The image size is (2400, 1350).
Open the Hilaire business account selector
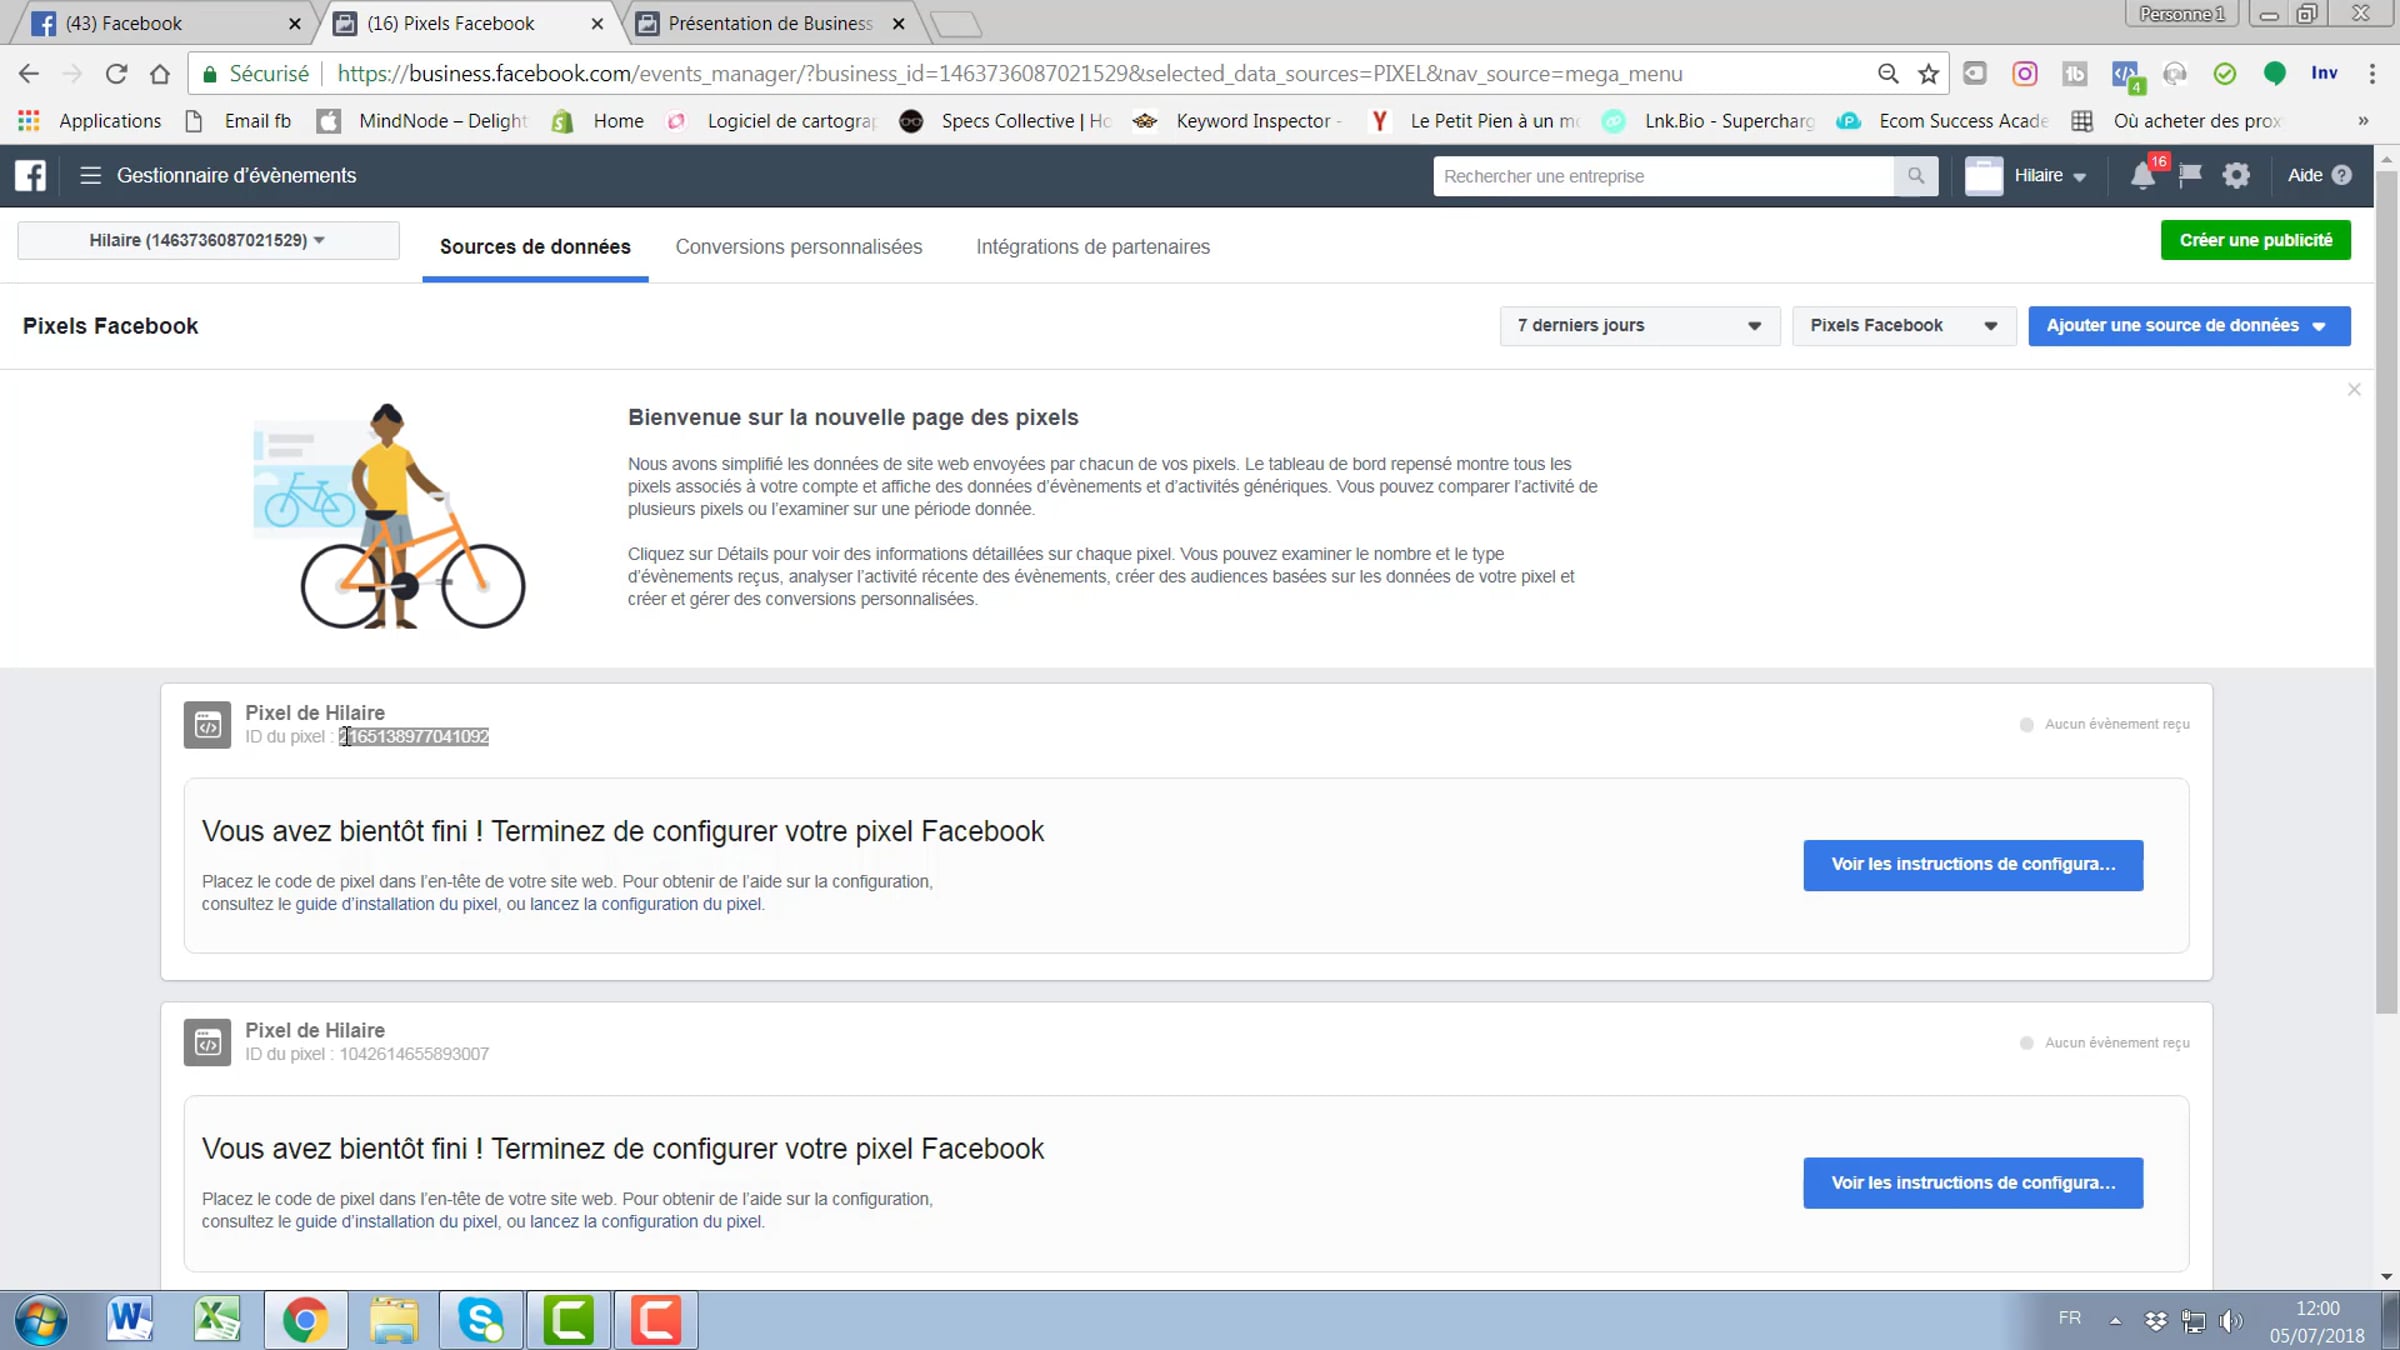208,240
